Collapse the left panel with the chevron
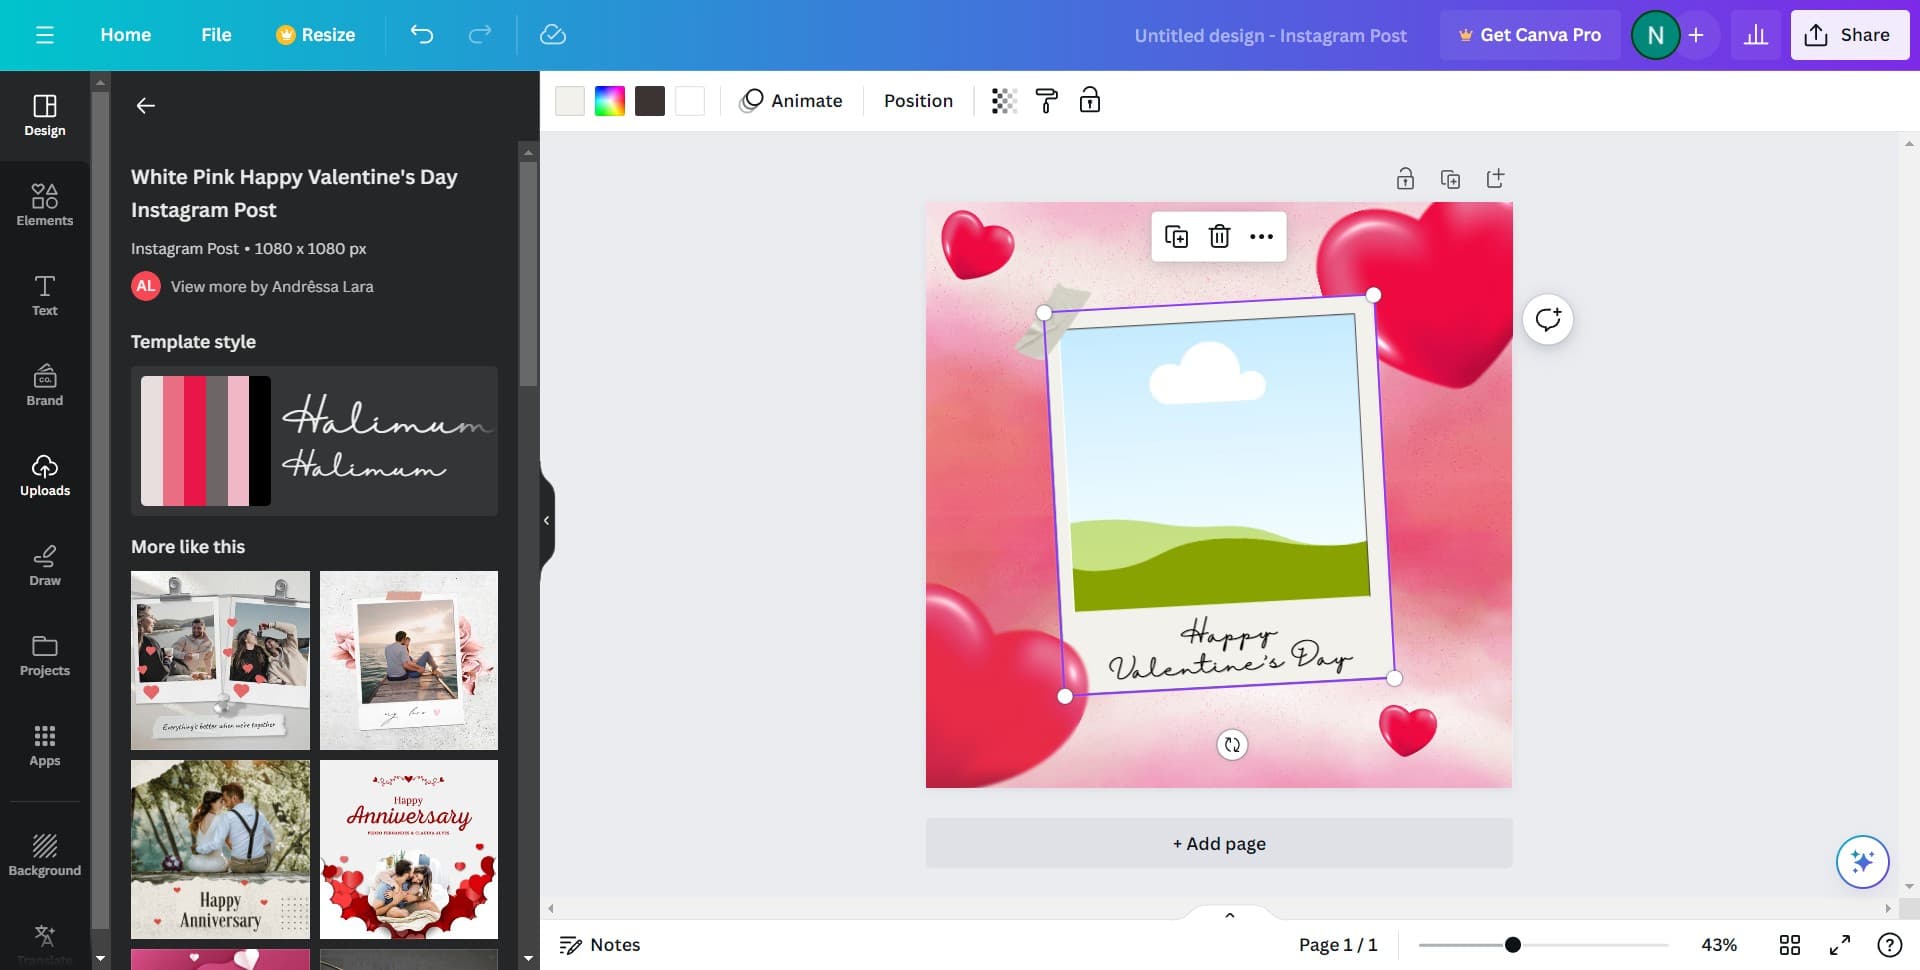Viewport: 1920px width, 970px height. tap(546, 519)
